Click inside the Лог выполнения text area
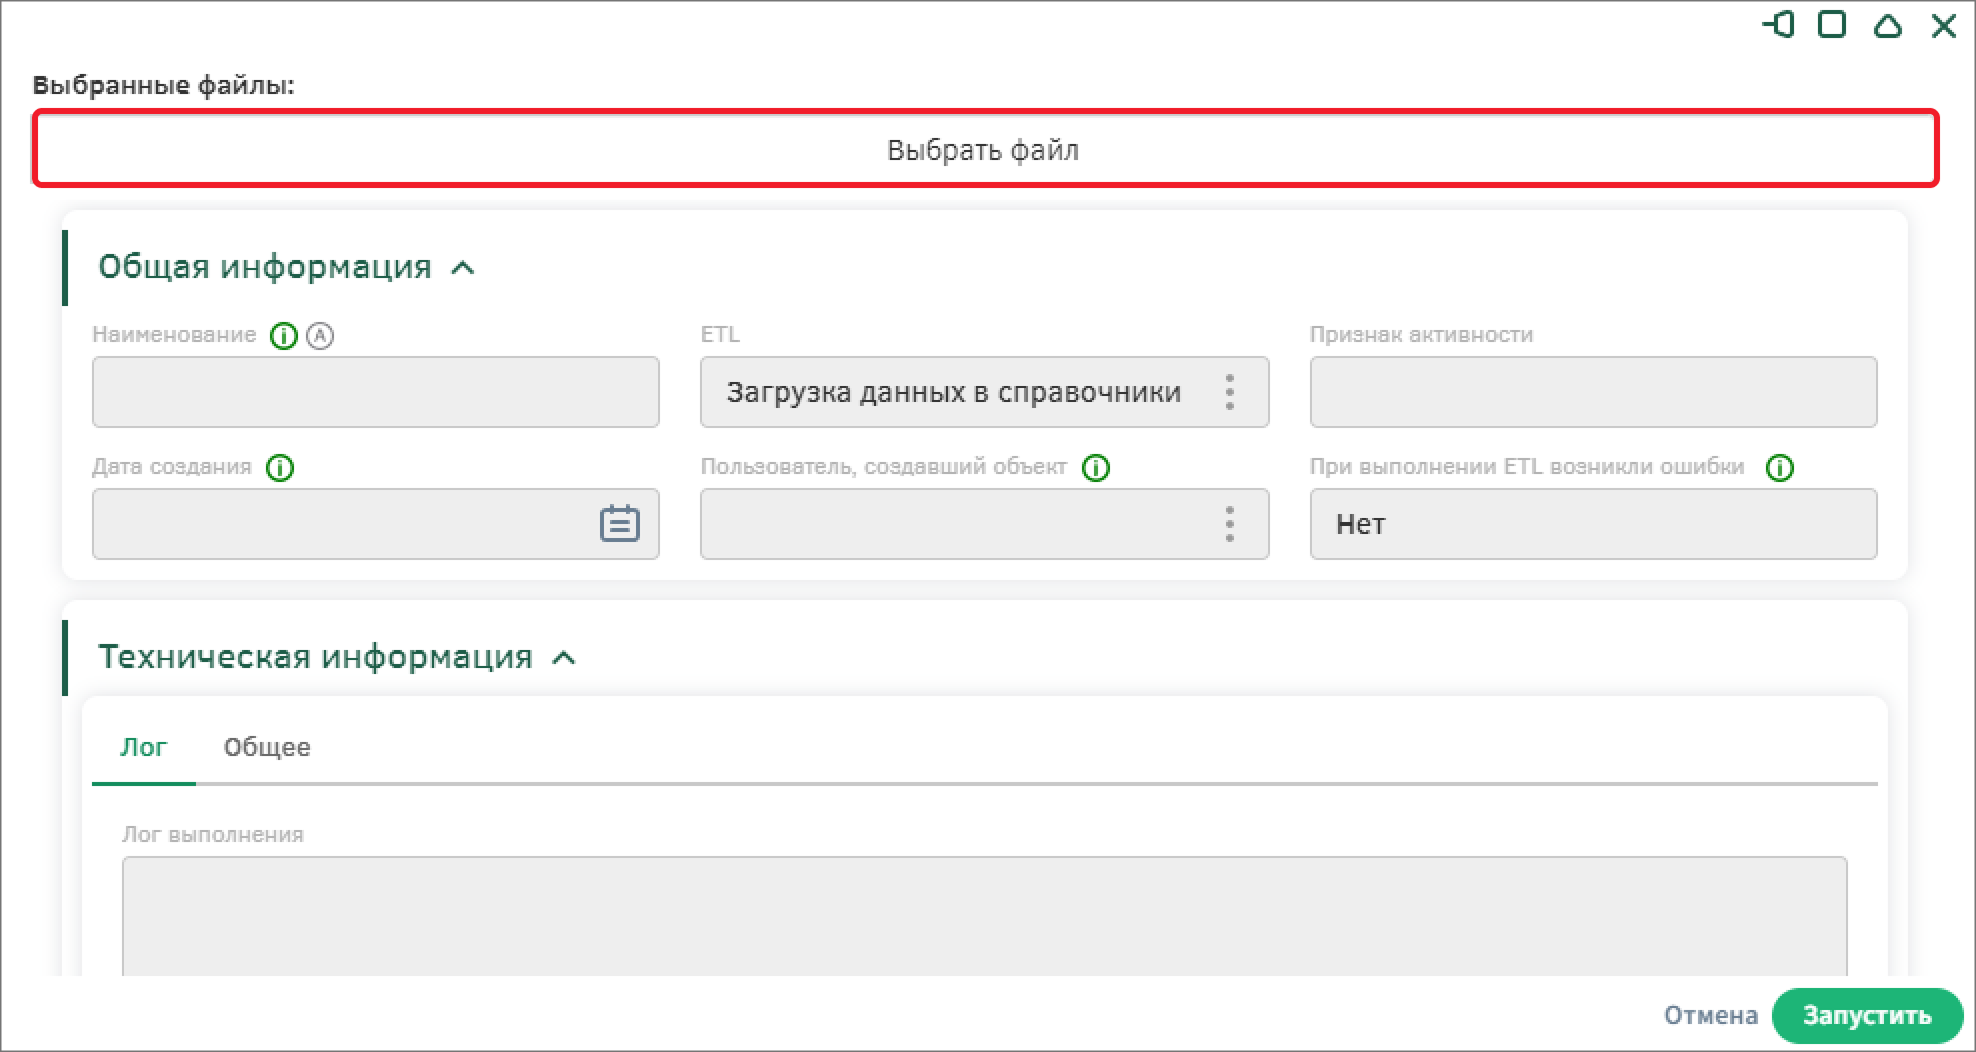Viewport: 1976px width, 1052px height. point(984,915)
